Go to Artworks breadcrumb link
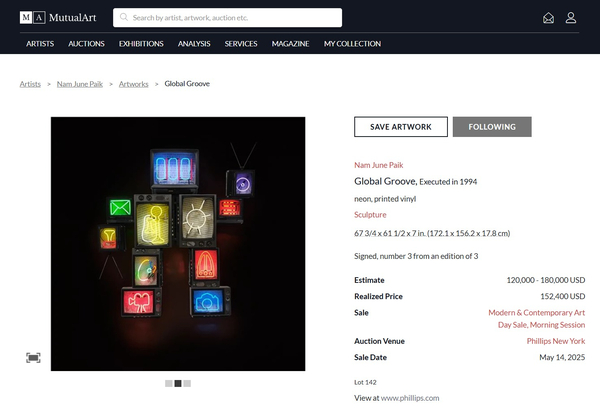Image resolution: width=600 pixels, height=417 pixels. pyautogui.click(x=133, y=84)
